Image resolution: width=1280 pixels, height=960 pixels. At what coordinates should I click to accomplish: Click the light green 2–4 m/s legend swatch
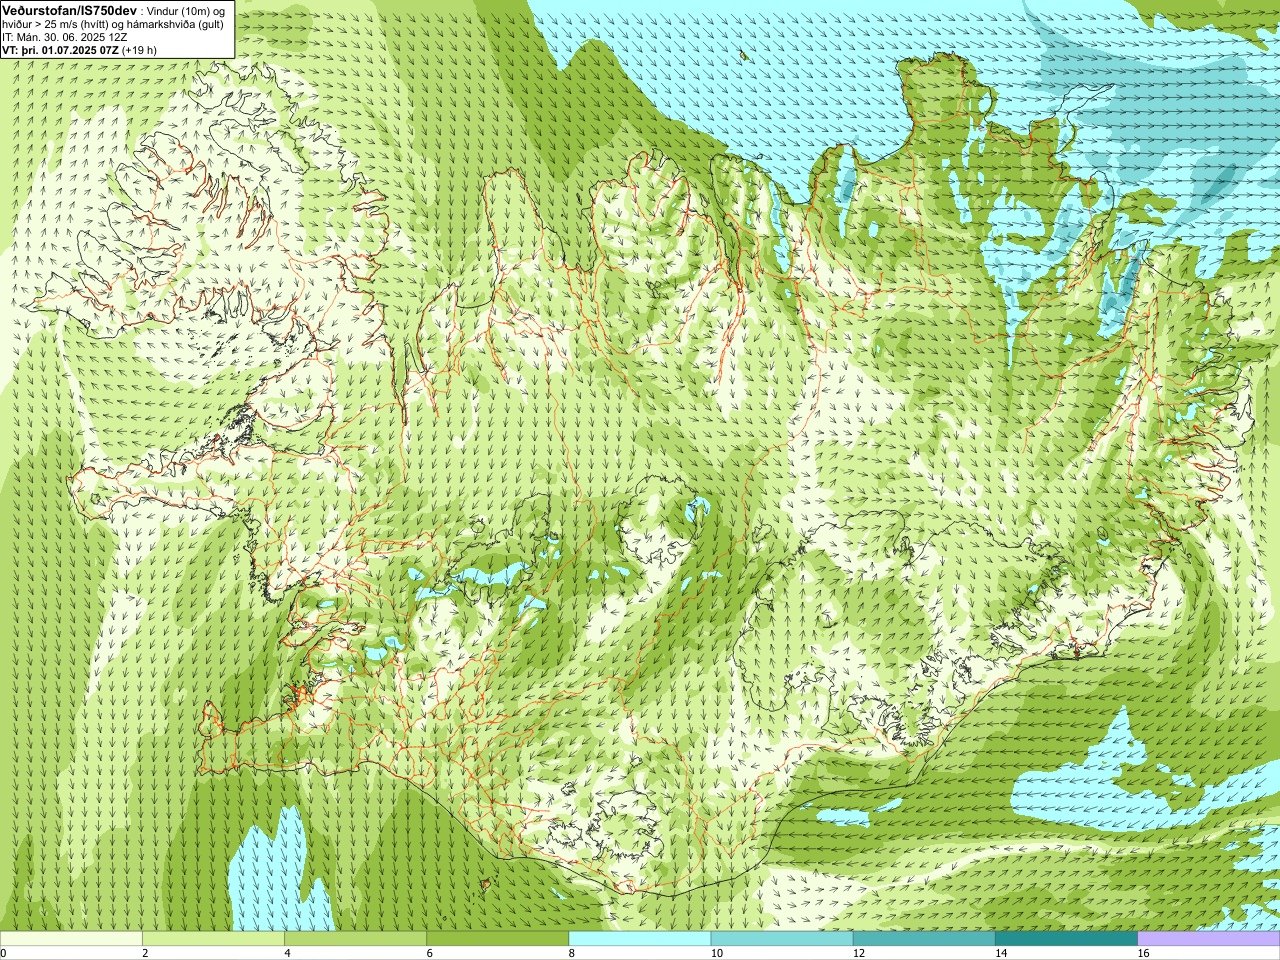coord(214,939)
